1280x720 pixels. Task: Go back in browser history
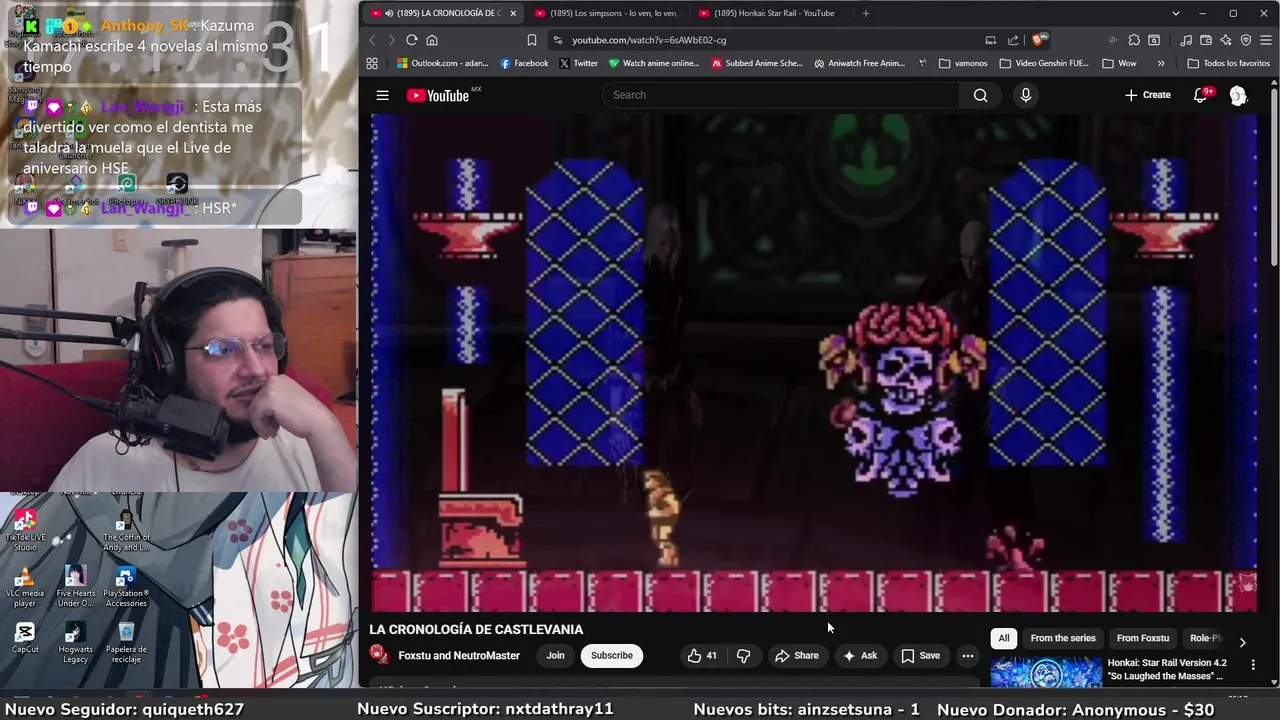(372, 40)
